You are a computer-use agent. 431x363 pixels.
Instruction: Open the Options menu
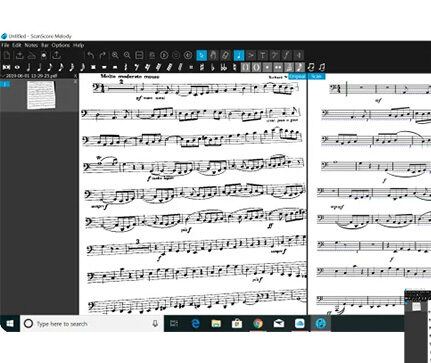61,45
